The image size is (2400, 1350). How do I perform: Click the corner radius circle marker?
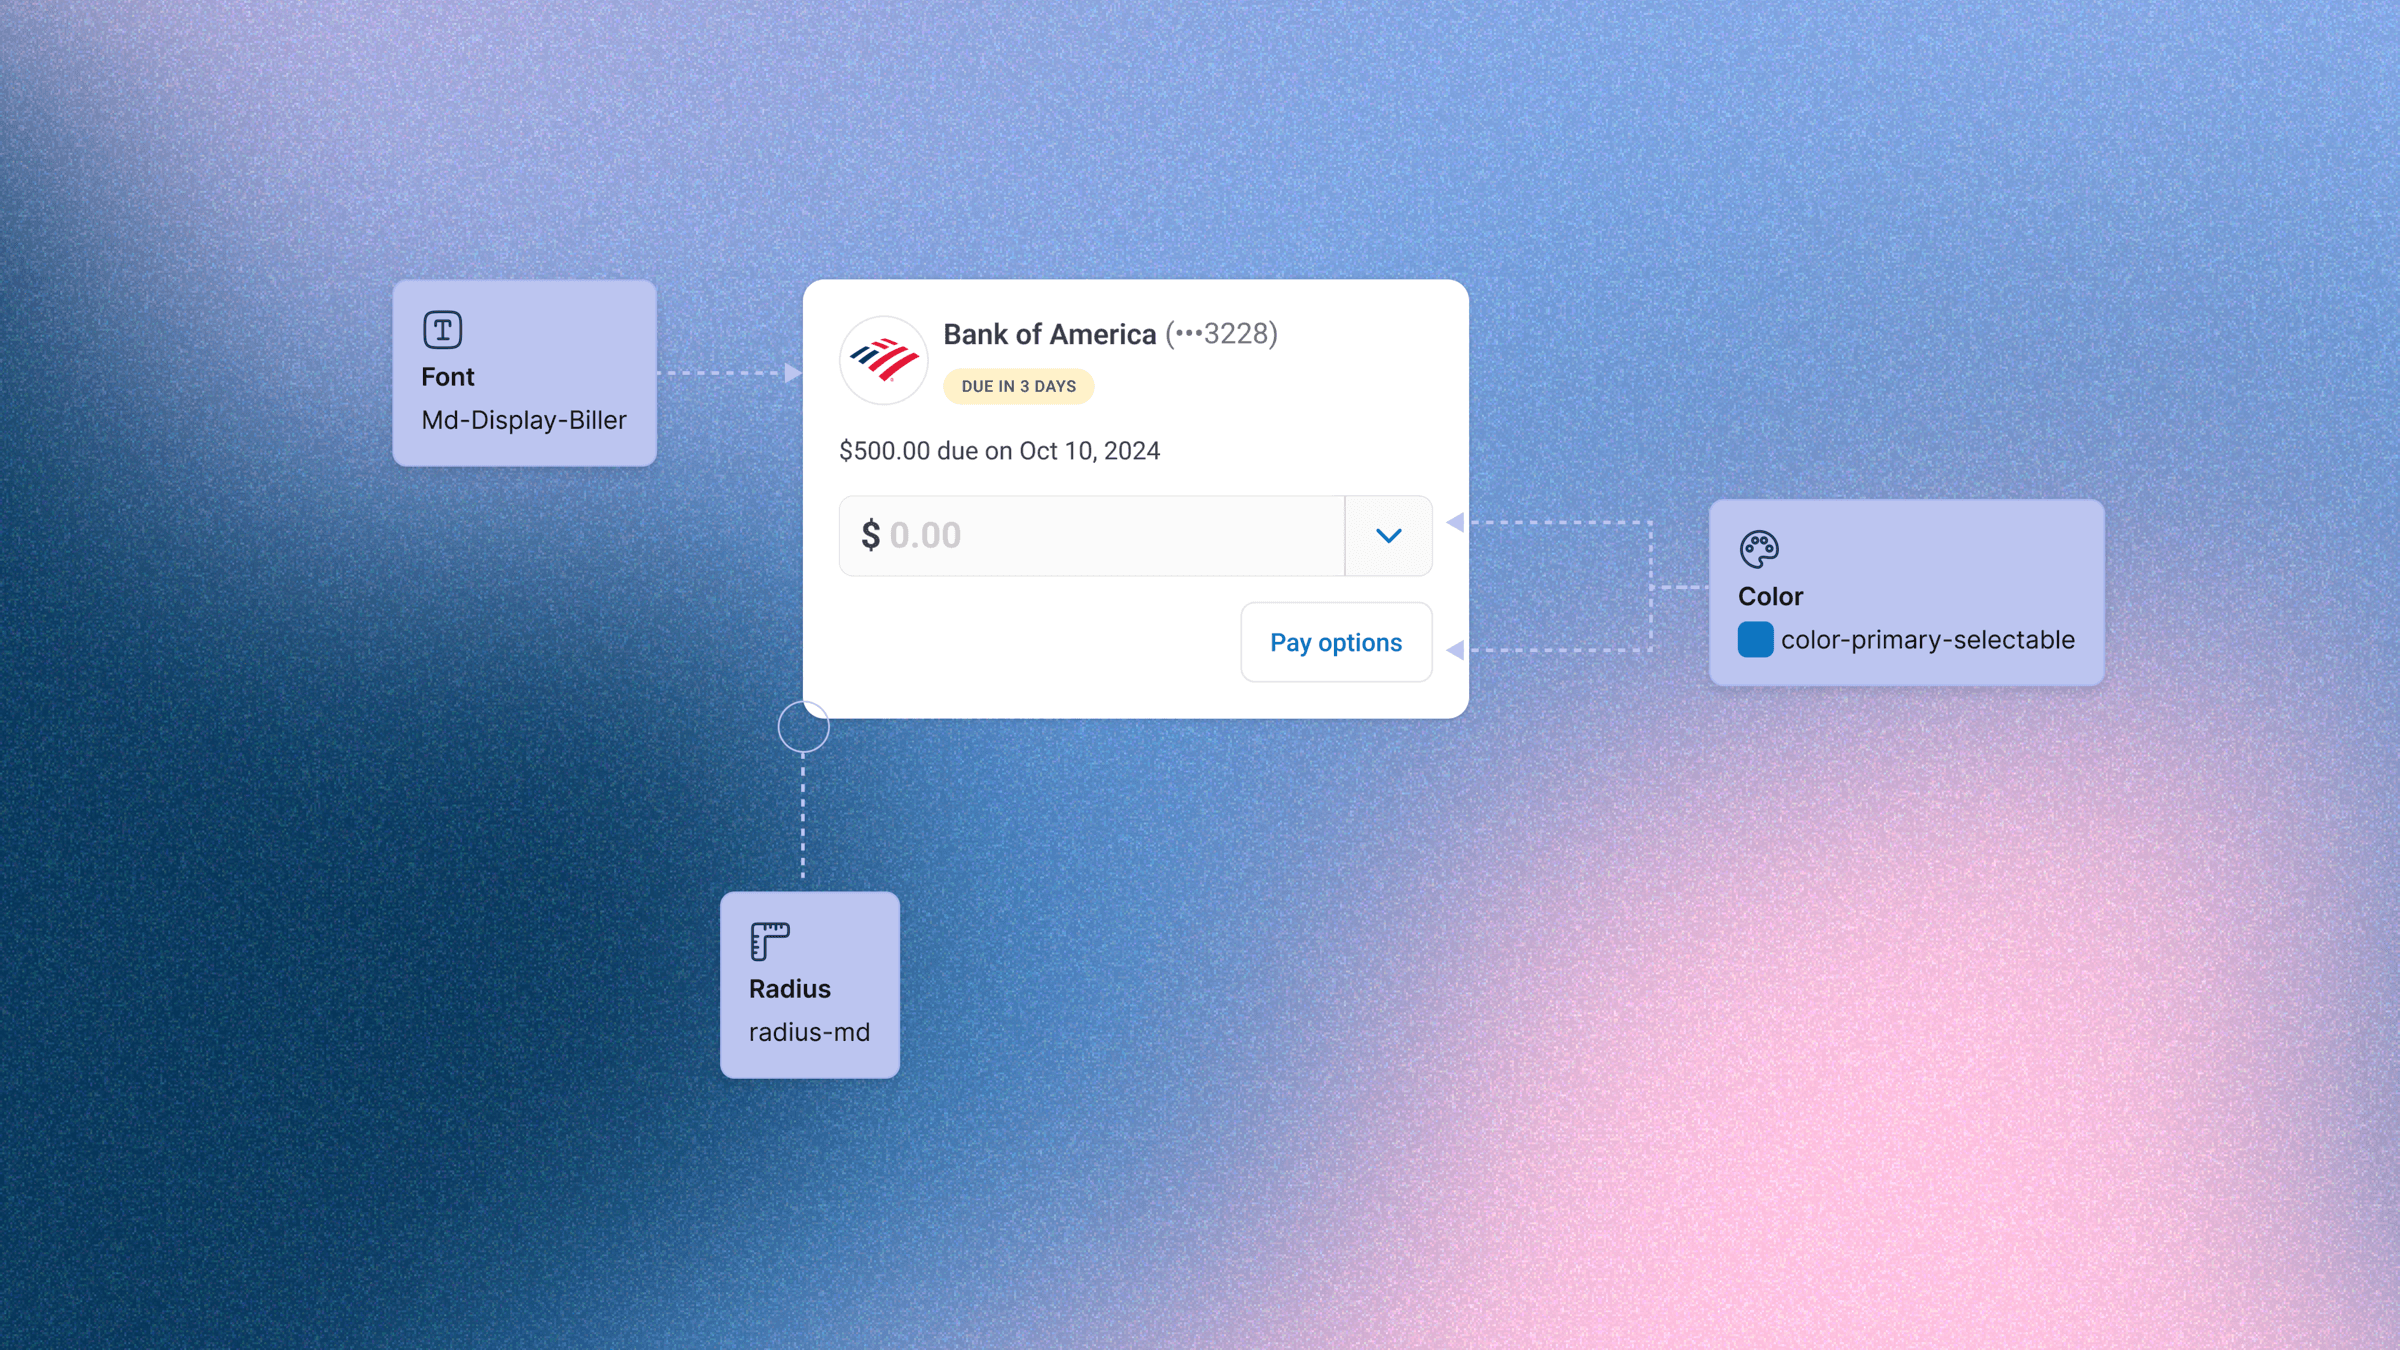(804, 727)
